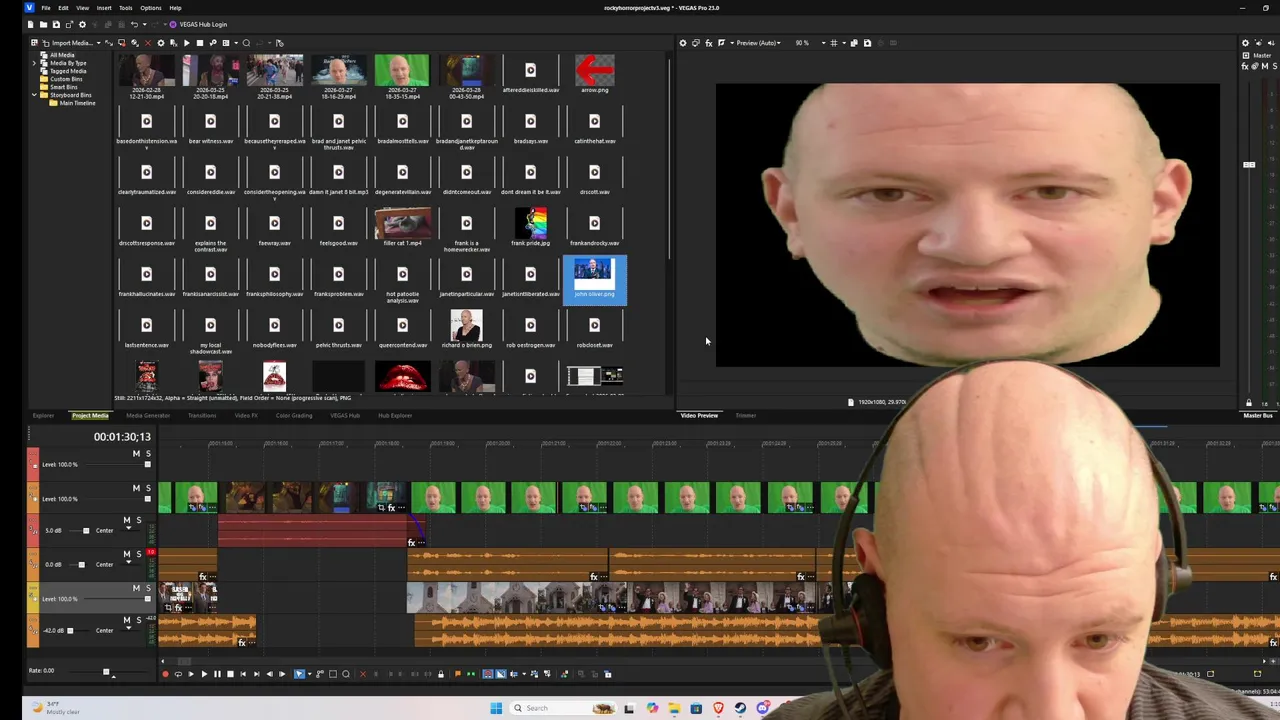Click the Media FX icon in Project Media
Image resolution: width=1280 pixels, height=720 pixels.
click(x=174, y=43)
